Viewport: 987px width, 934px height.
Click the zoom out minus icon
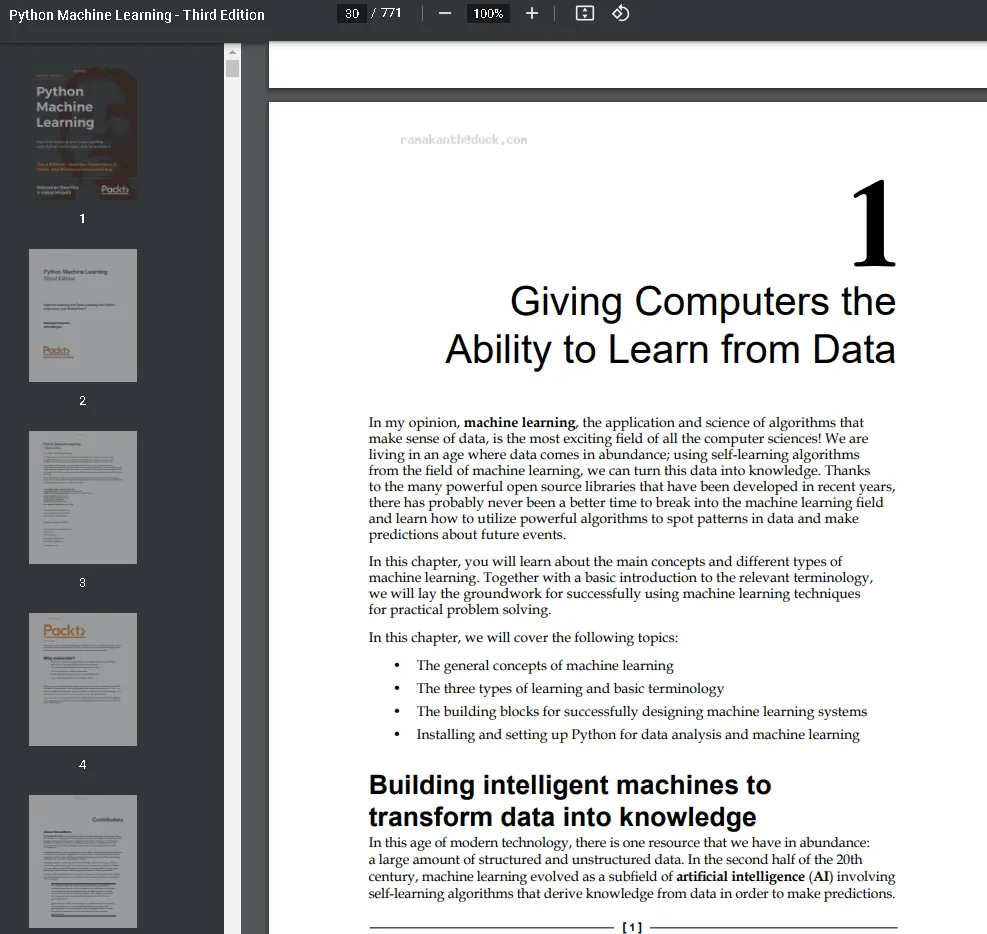(445, 14)
